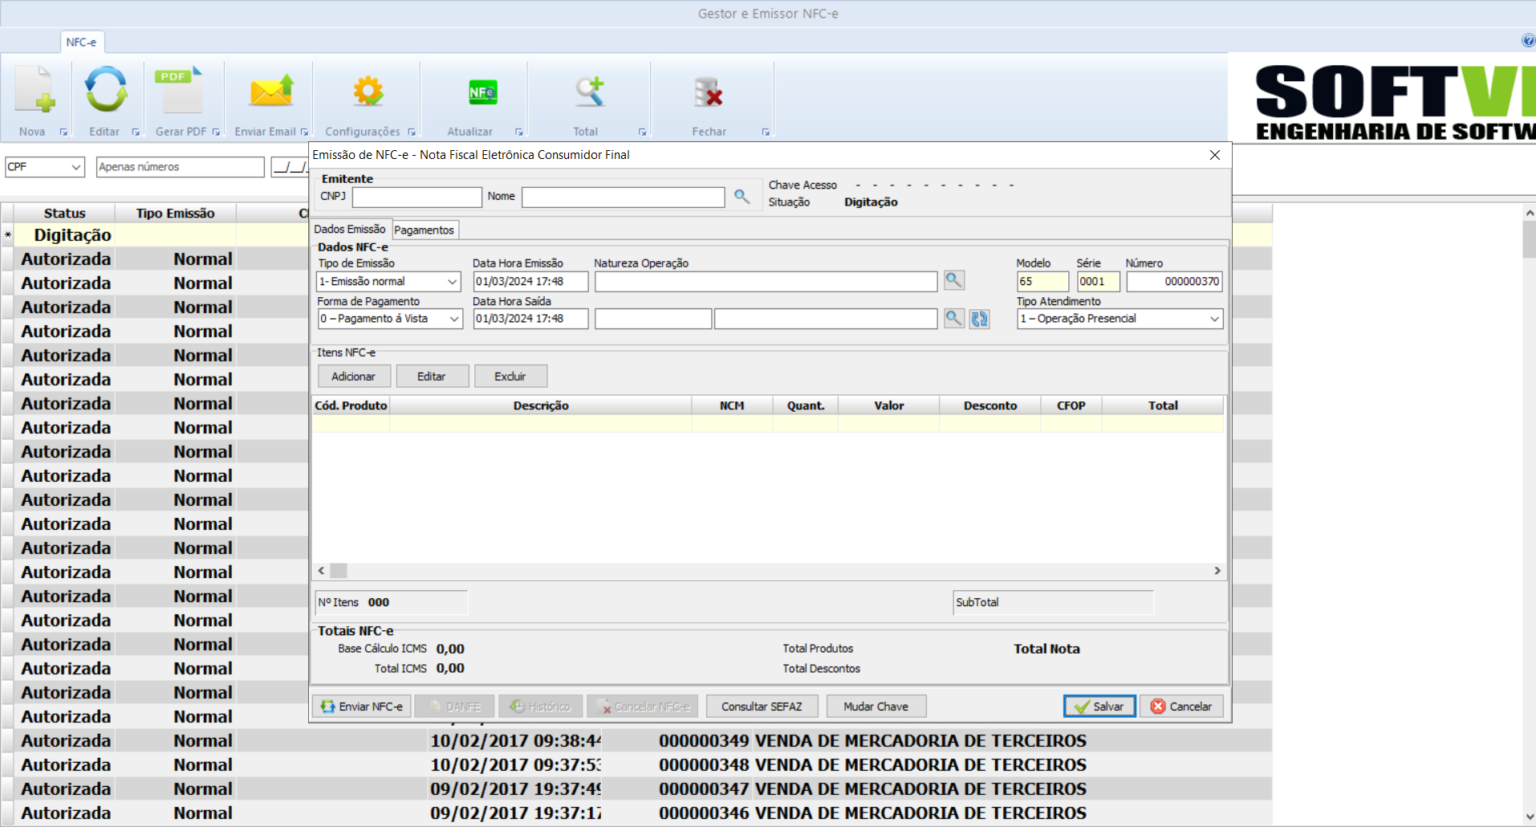Switch to the Pagamentos tab
Screen dimensions: 1536x827
[x=424, y=230]
